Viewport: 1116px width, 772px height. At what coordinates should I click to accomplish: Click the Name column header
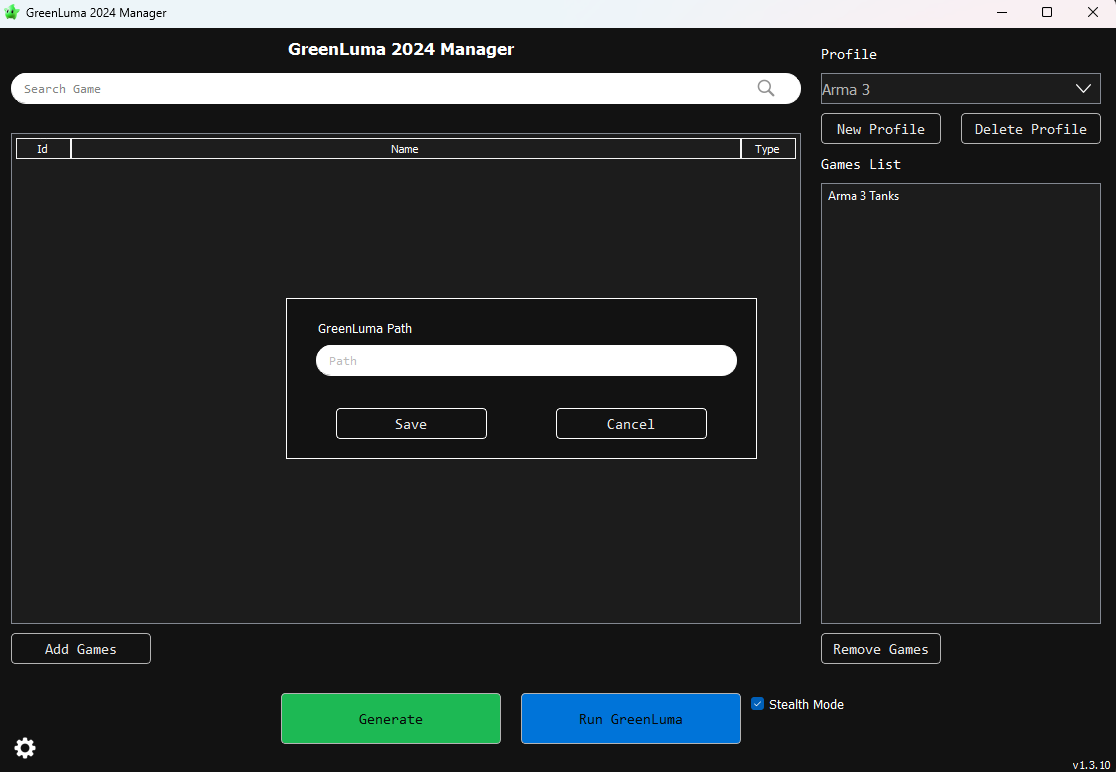coord(405,149)
